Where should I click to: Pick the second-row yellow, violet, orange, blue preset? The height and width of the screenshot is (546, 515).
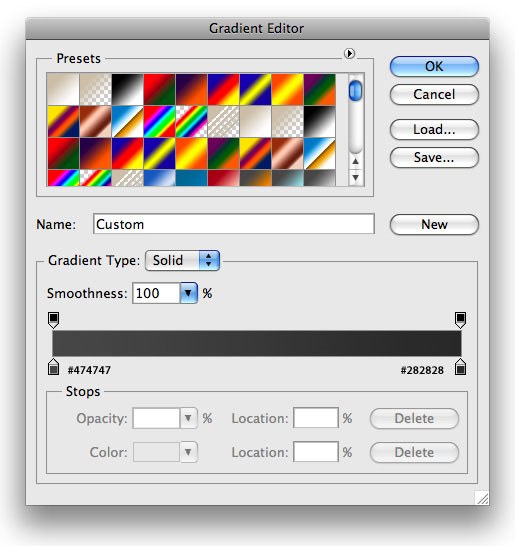click(x=63, y=121)
